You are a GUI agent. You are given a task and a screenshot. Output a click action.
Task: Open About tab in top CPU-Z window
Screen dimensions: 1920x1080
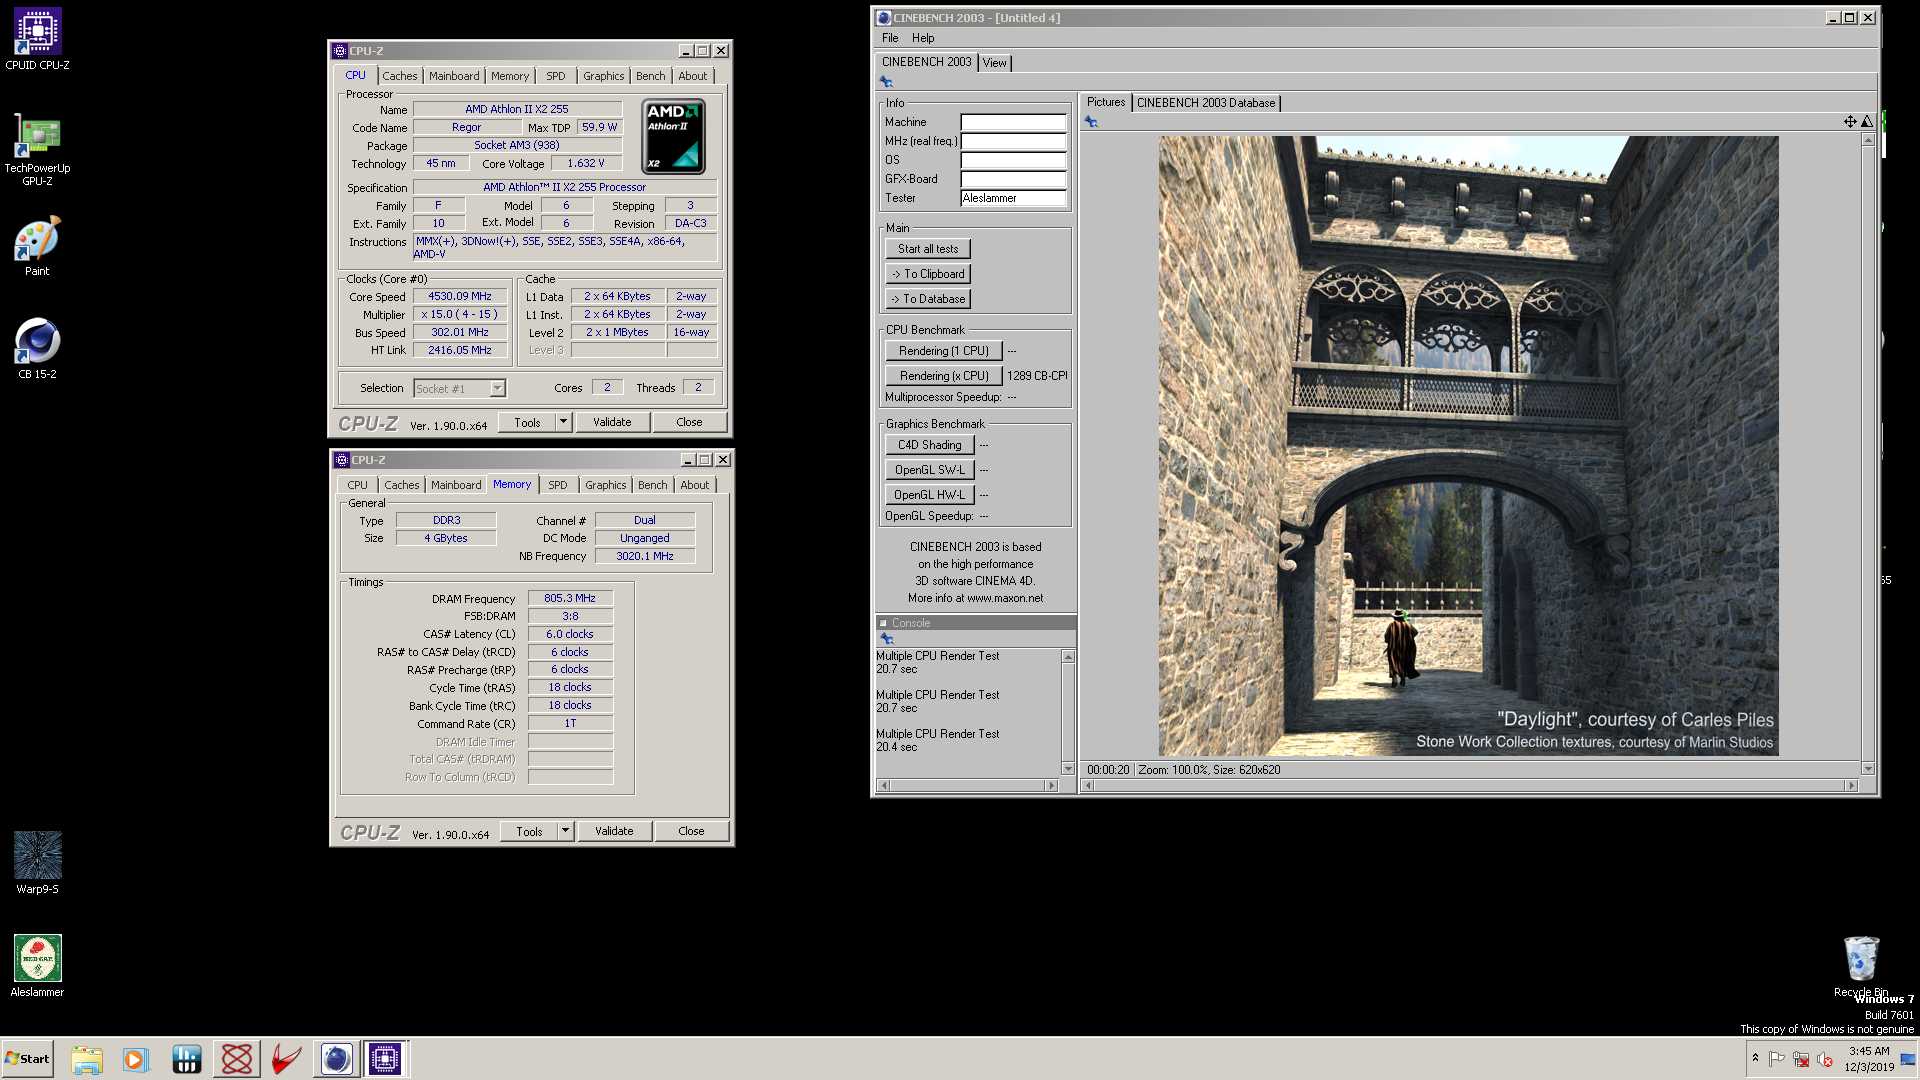point(692,76)
